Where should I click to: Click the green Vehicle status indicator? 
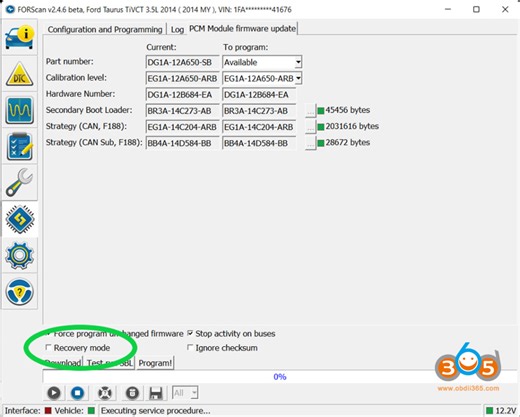[x=91, y=411]
